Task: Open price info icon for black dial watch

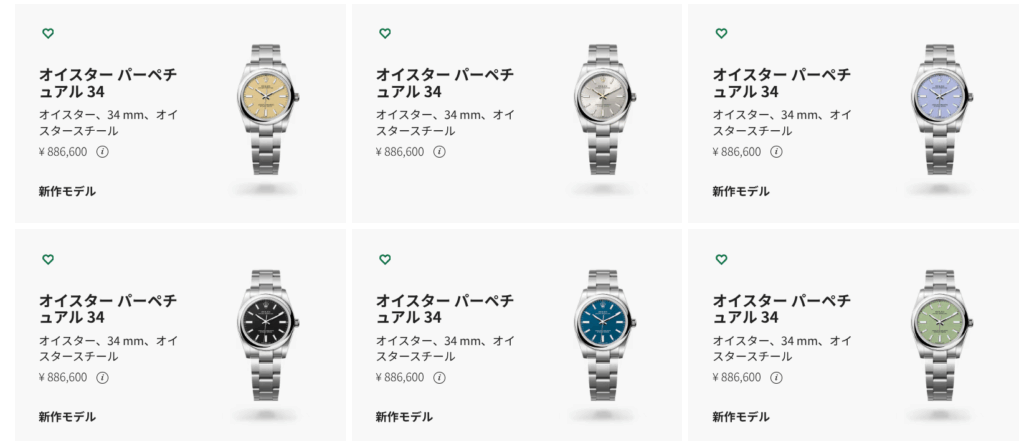Action: pos(103,378)
